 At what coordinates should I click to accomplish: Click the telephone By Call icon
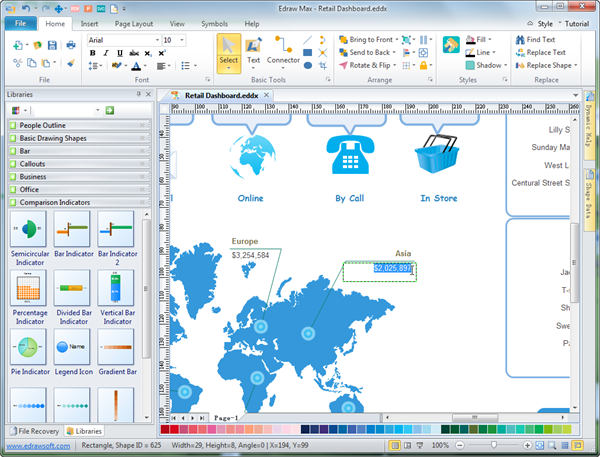(350, 153)
